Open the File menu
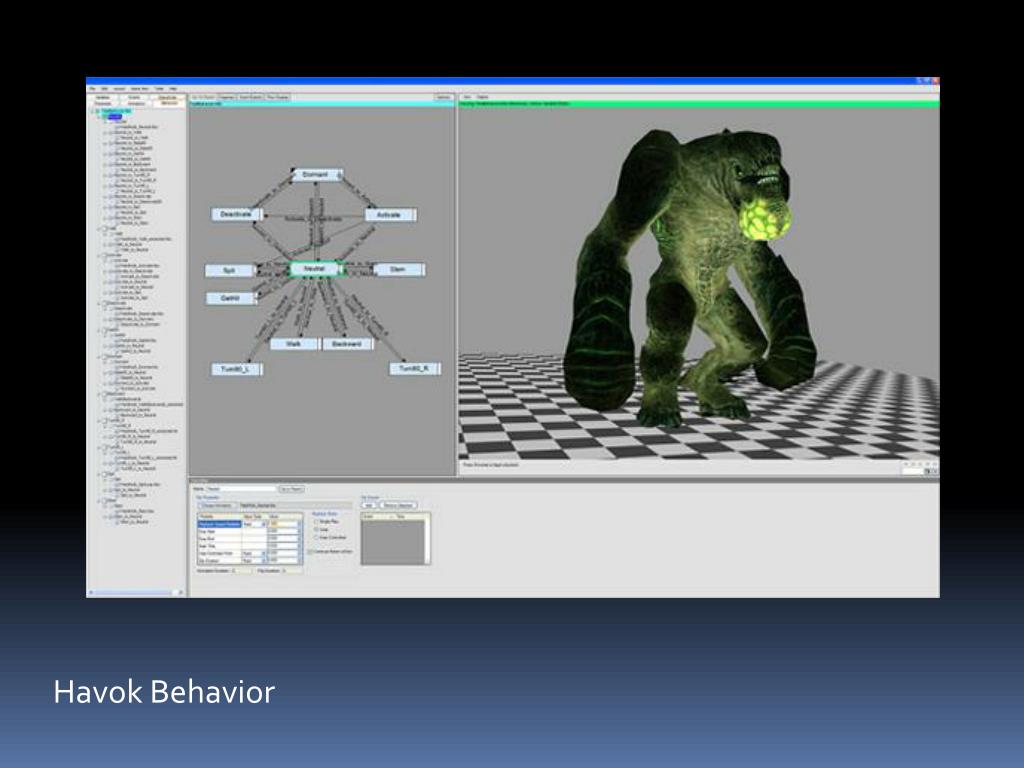Viewport: 1024px width, 768px height. coord(93,89)
